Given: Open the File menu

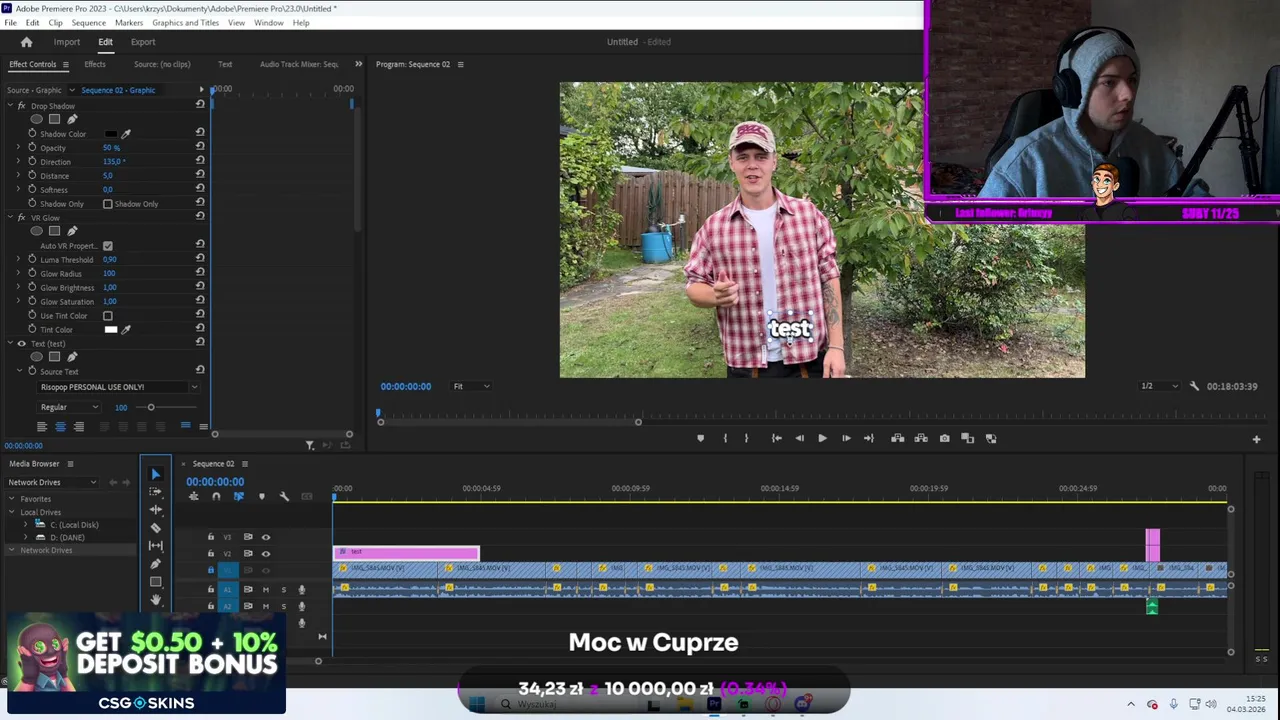Looking at the screenshot, I should (x=10, y=22).
